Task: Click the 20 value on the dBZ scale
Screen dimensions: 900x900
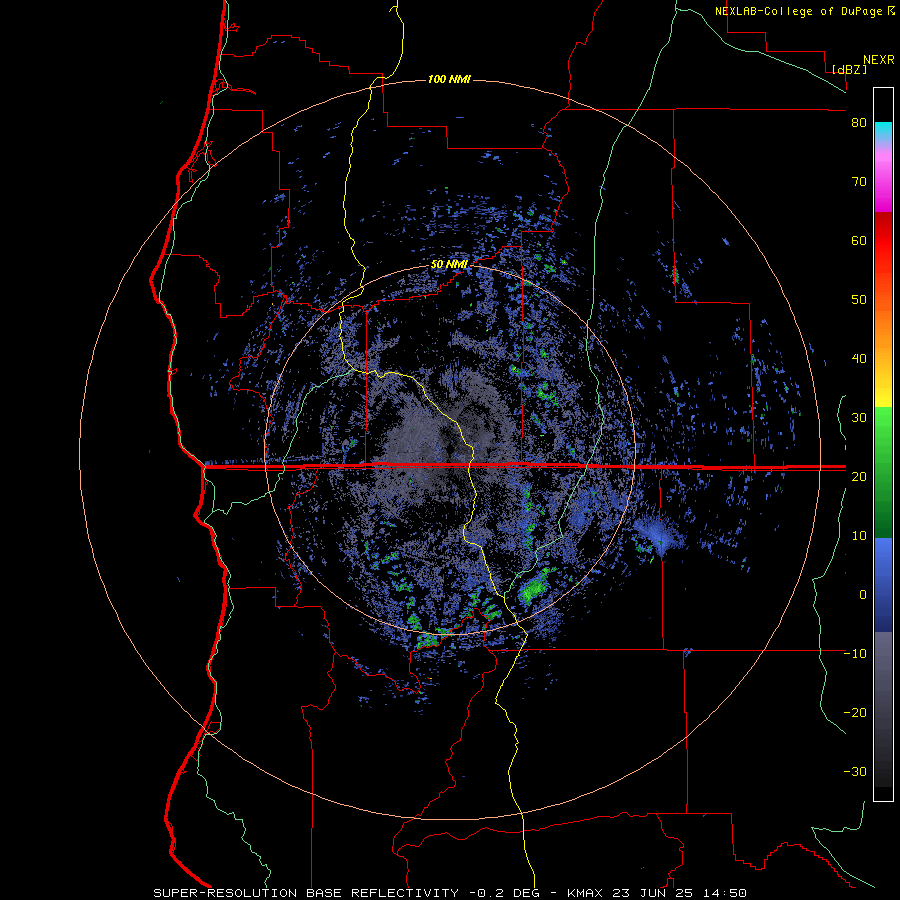Action: coord(859,477)
